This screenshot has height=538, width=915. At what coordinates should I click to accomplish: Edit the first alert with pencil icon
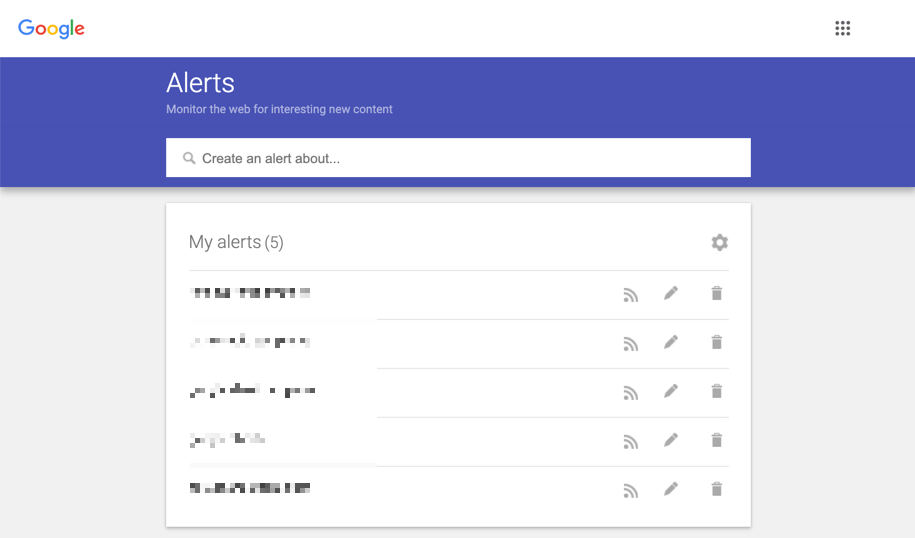[x=671, y=293]
